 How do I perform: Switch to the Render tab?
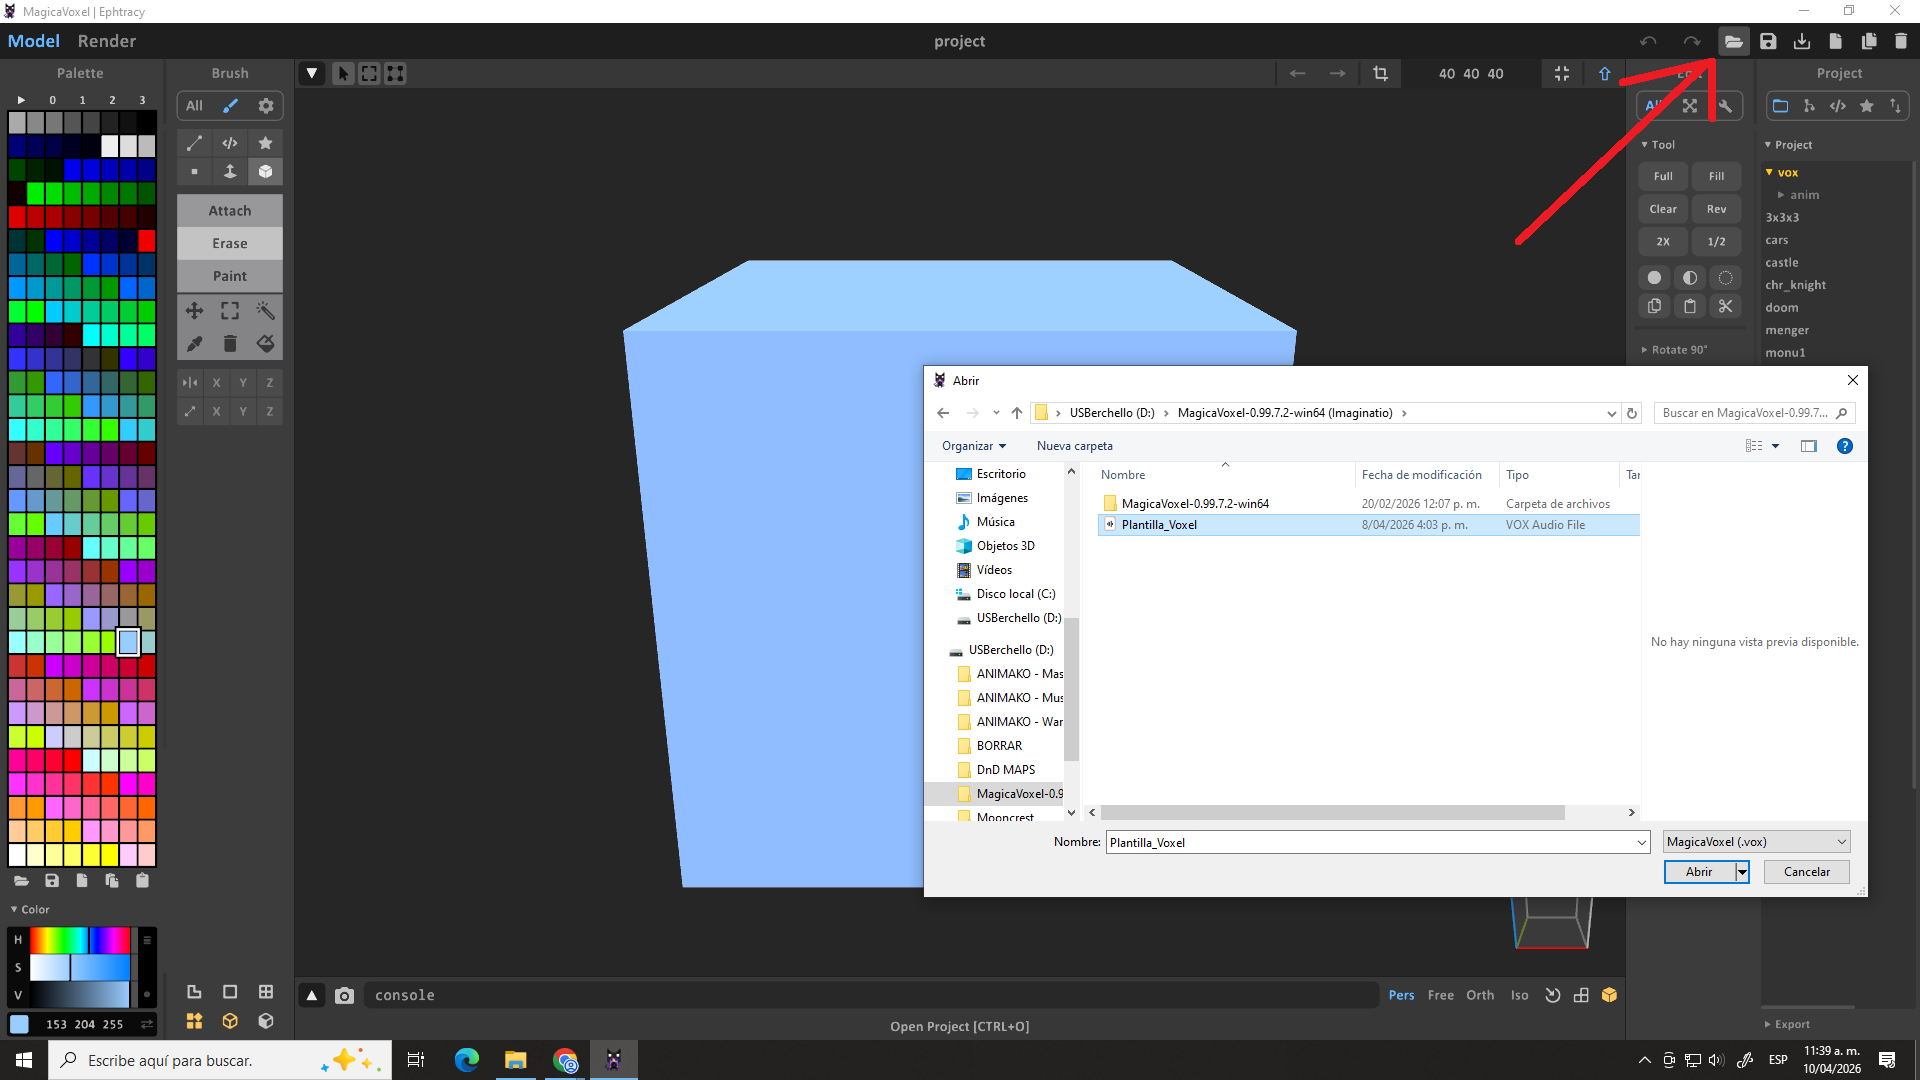(106, 41)
